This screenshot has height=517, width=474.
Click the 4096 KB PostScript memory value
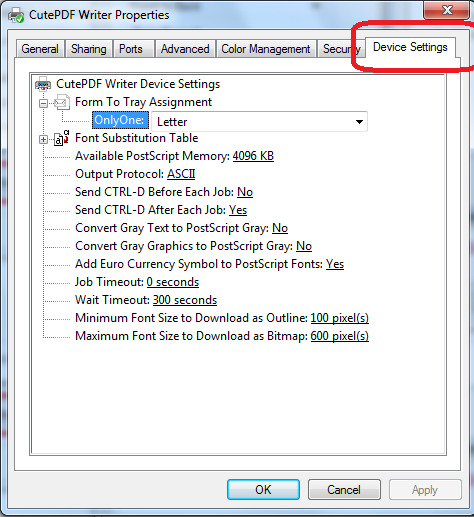click(253, 156)
